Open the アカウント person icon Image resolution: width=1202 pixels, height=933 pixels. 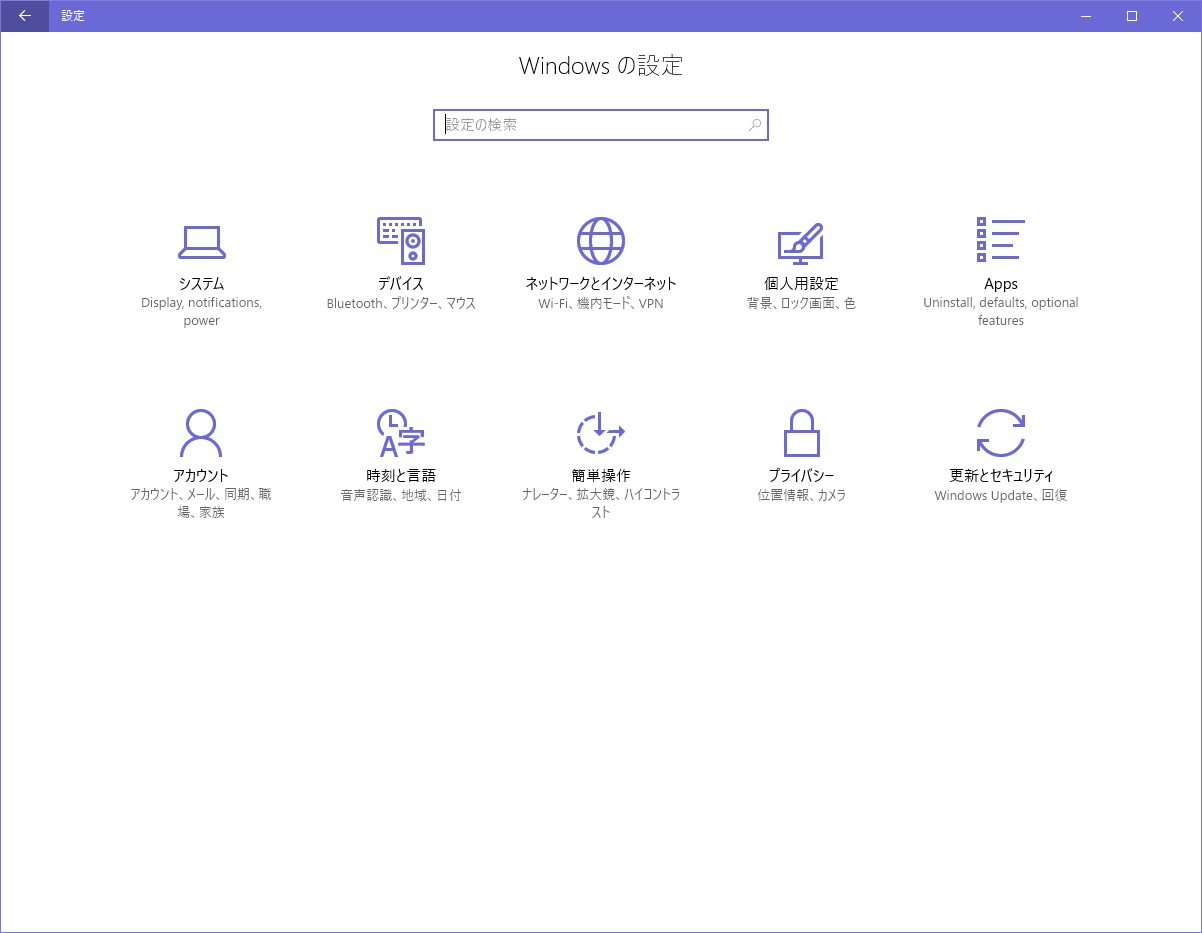201,432
